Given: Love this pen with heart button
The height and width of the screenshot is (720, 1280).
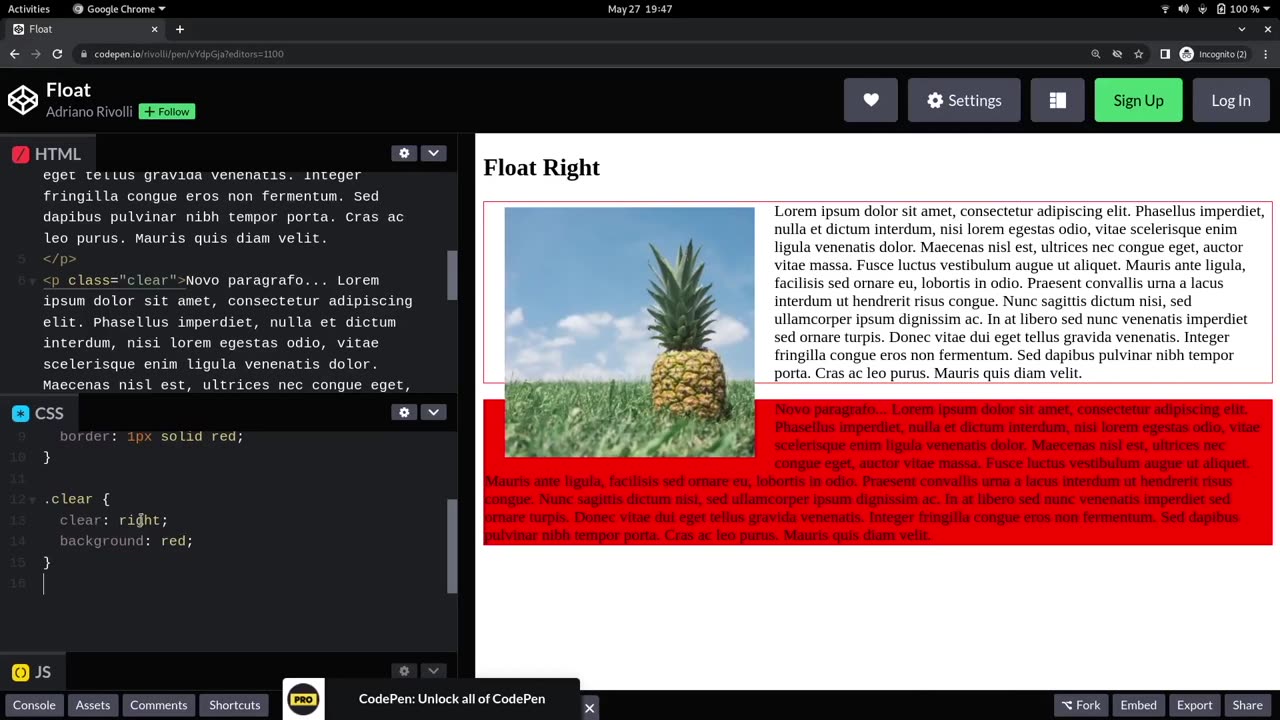Looking at the screenshot, I should coord(871,100).
